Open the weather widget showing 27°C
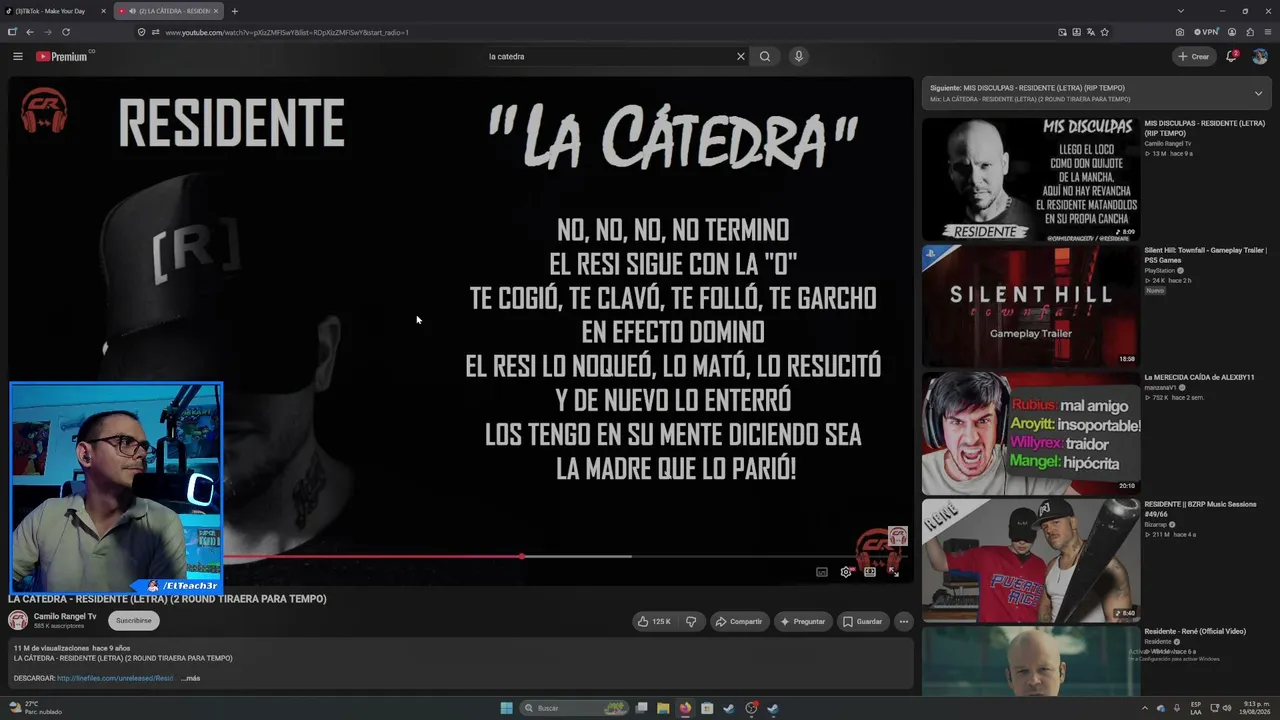 click(36, 708)
